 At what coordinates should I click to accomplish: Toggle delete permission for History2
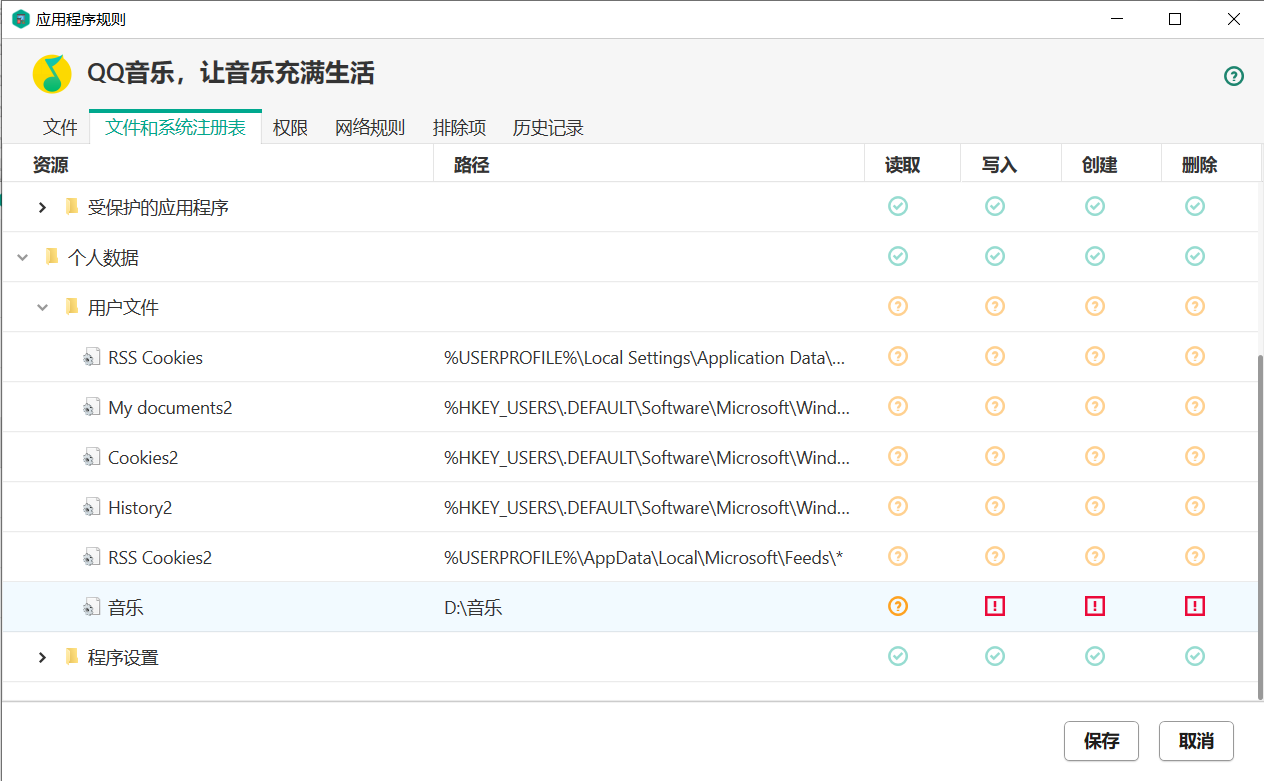[1195, 506]
